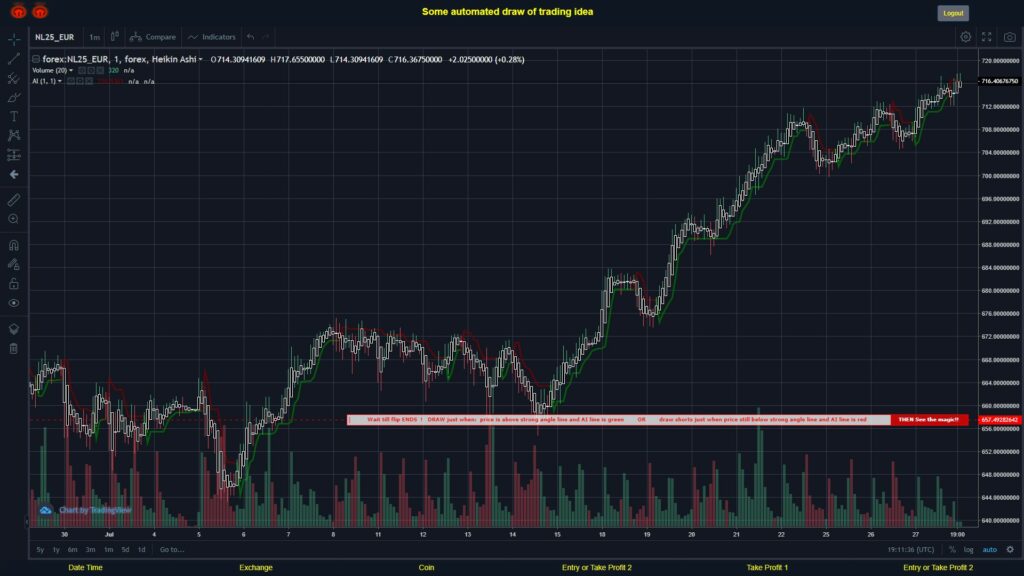
Task: Click the 19:11:36 (UTC) clock timezone
Action: pos(910,550)
